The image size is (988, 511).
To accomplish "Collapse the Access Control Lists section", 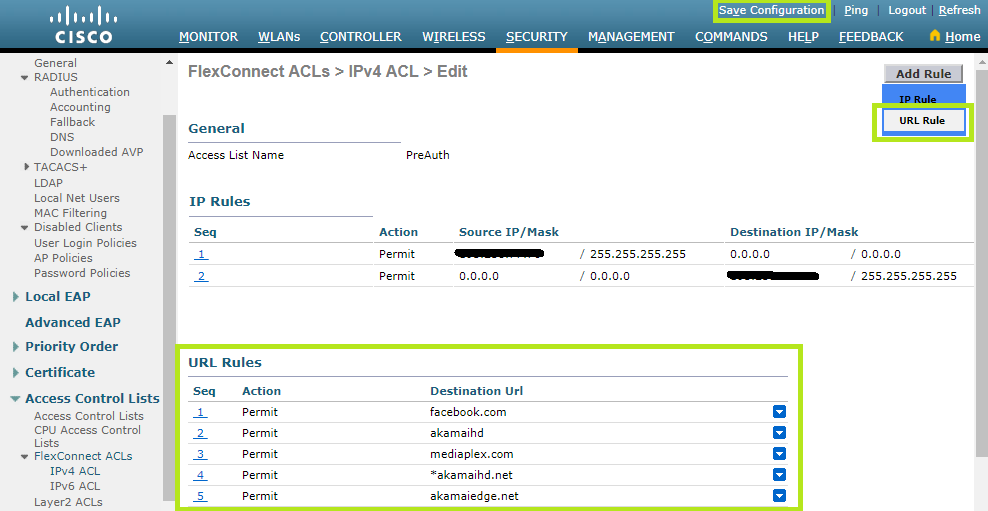I will 16,399.
